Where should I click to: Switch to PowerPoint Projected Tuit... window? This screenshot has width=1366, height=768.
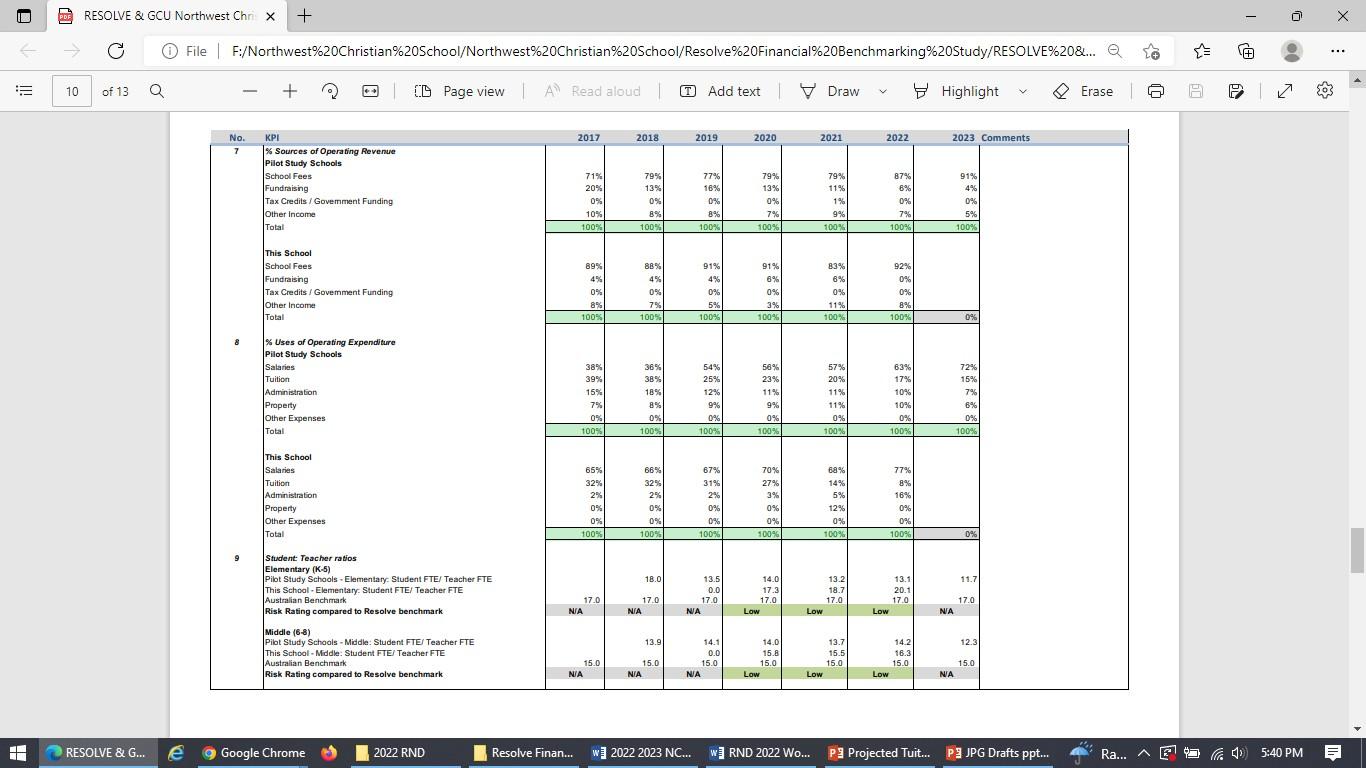point(878,753)
